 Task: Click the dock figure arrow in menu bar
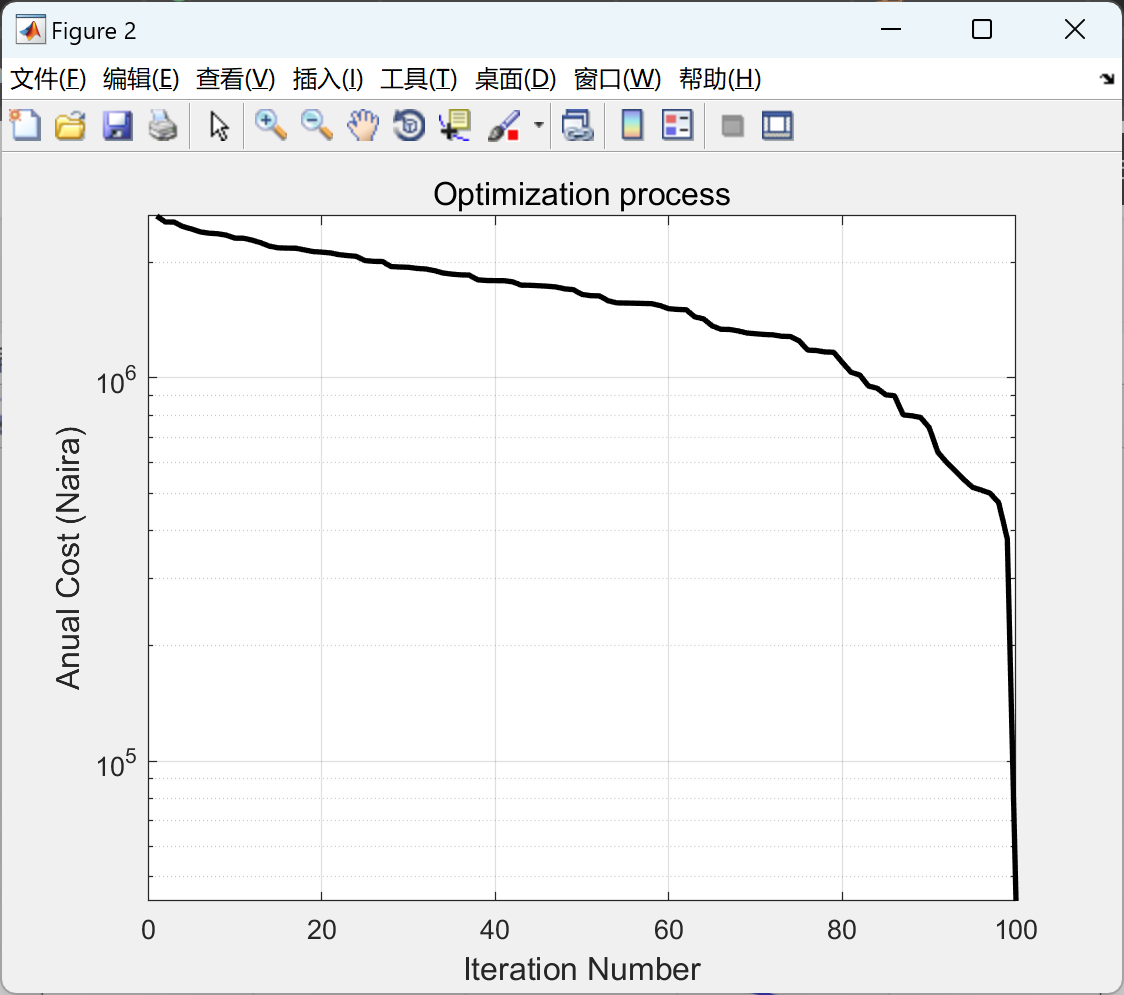point(1107,79)
